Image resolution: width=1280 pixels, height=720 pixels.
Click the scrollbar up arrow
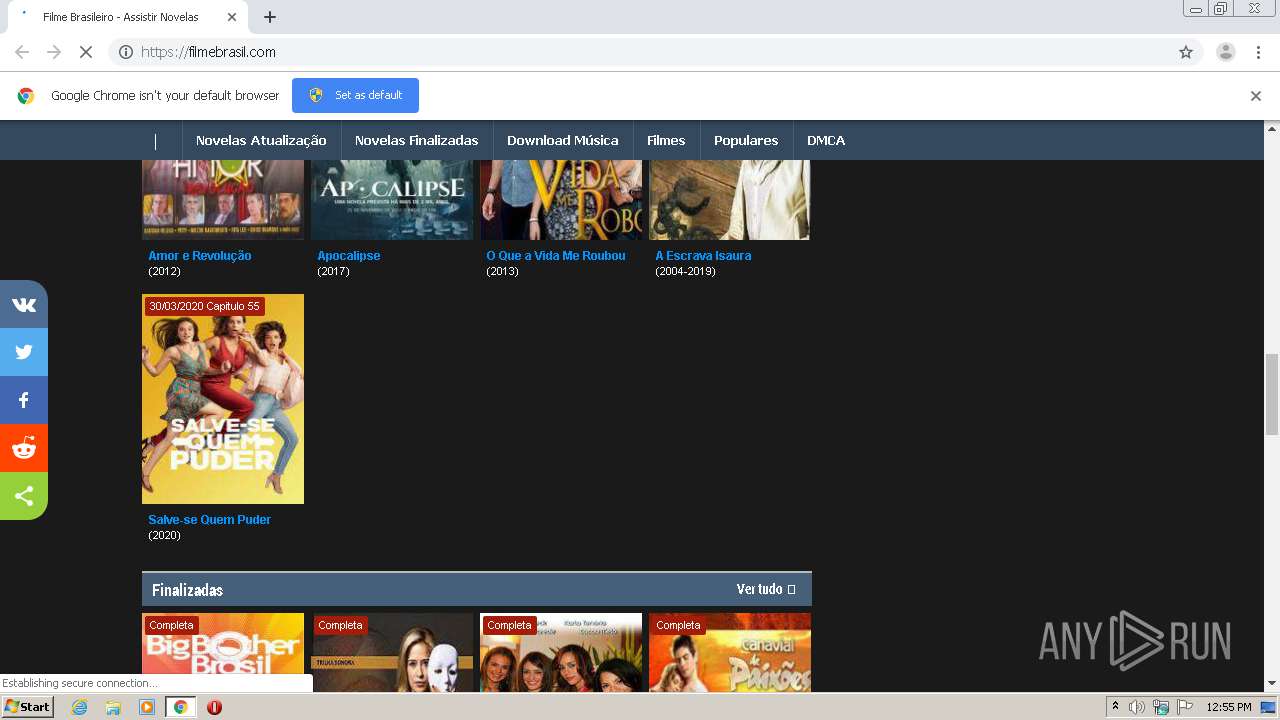click(1272, 128)
